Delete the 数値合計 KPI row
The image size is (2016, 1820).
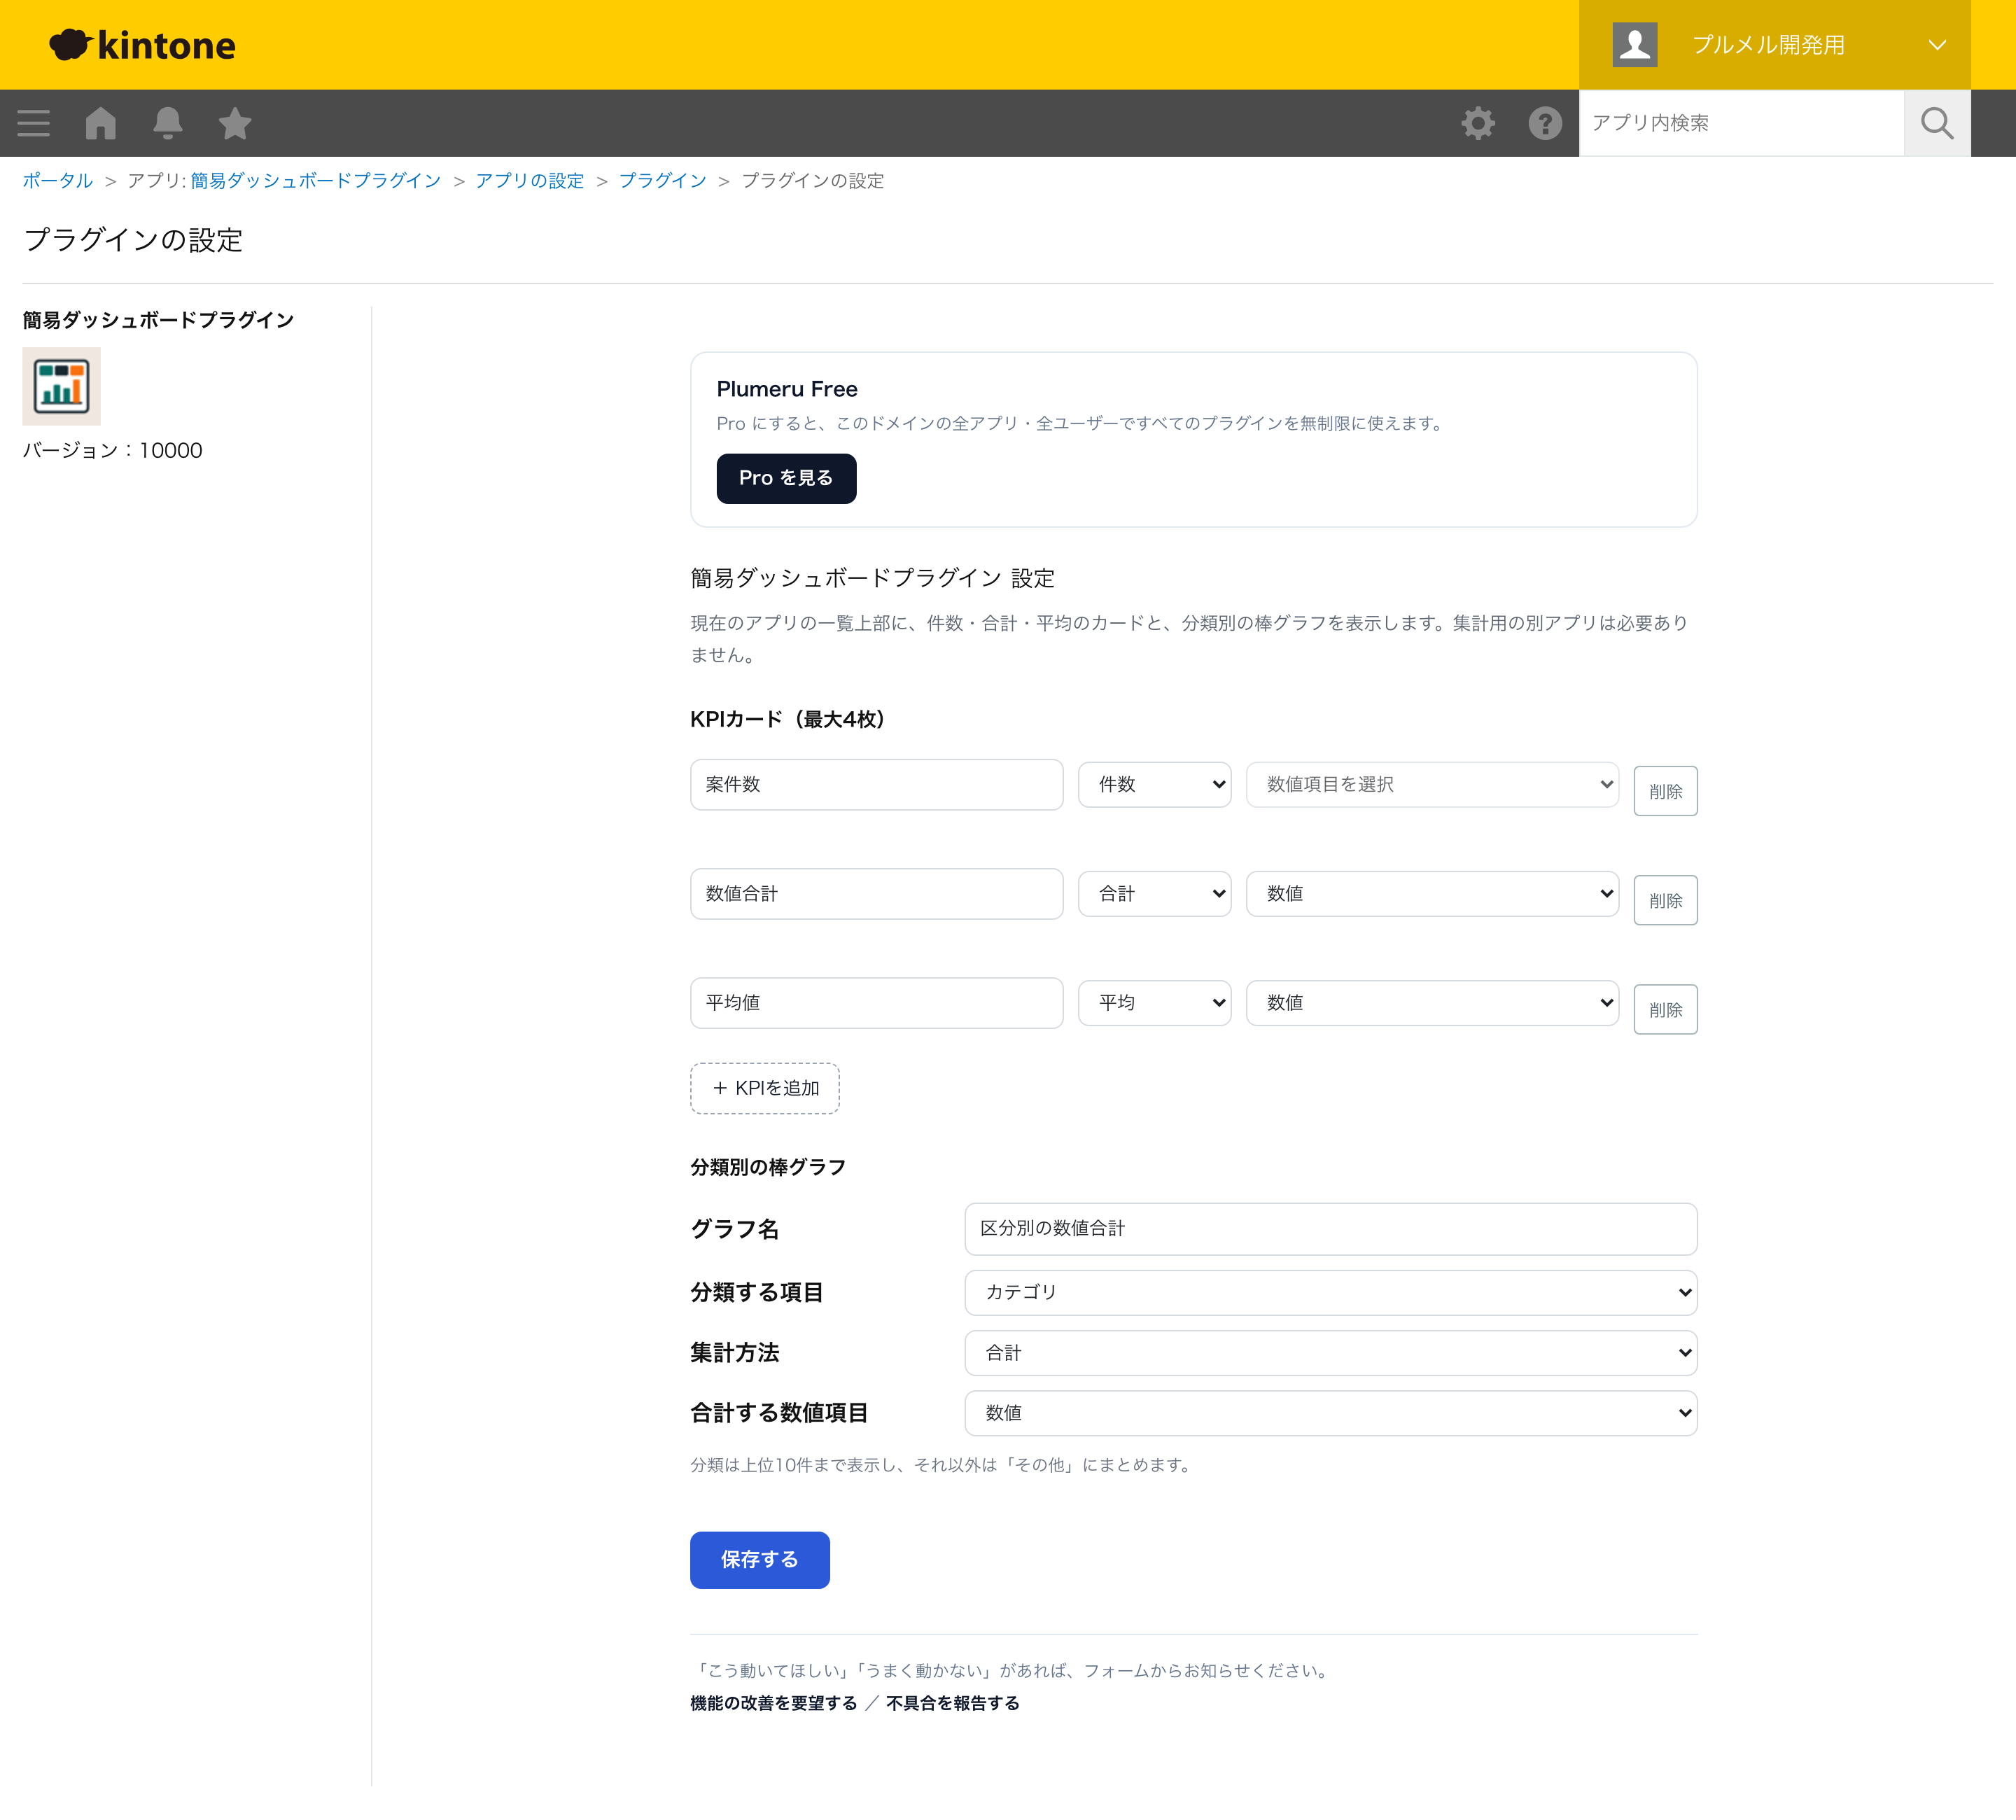[x=1665, y=900]
